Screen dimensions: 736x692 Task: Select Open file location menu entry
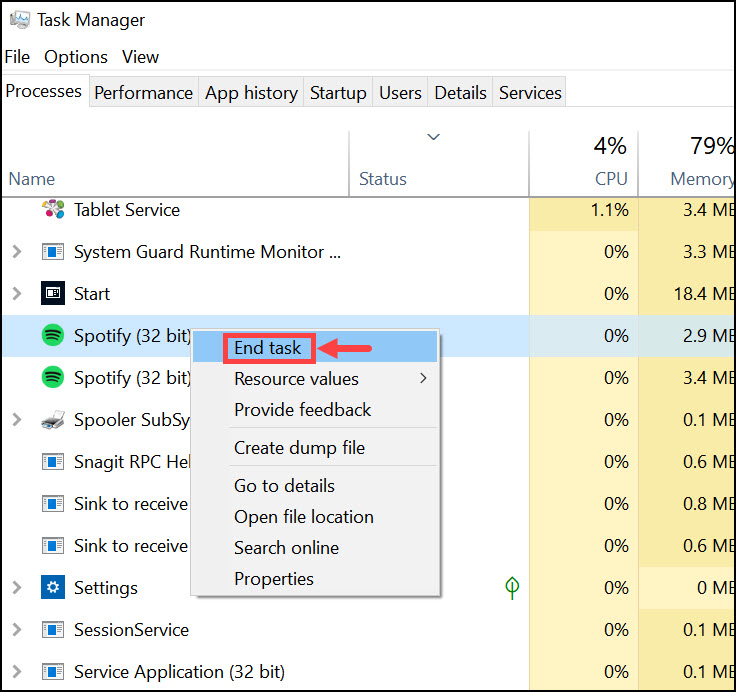pos(304,517)
